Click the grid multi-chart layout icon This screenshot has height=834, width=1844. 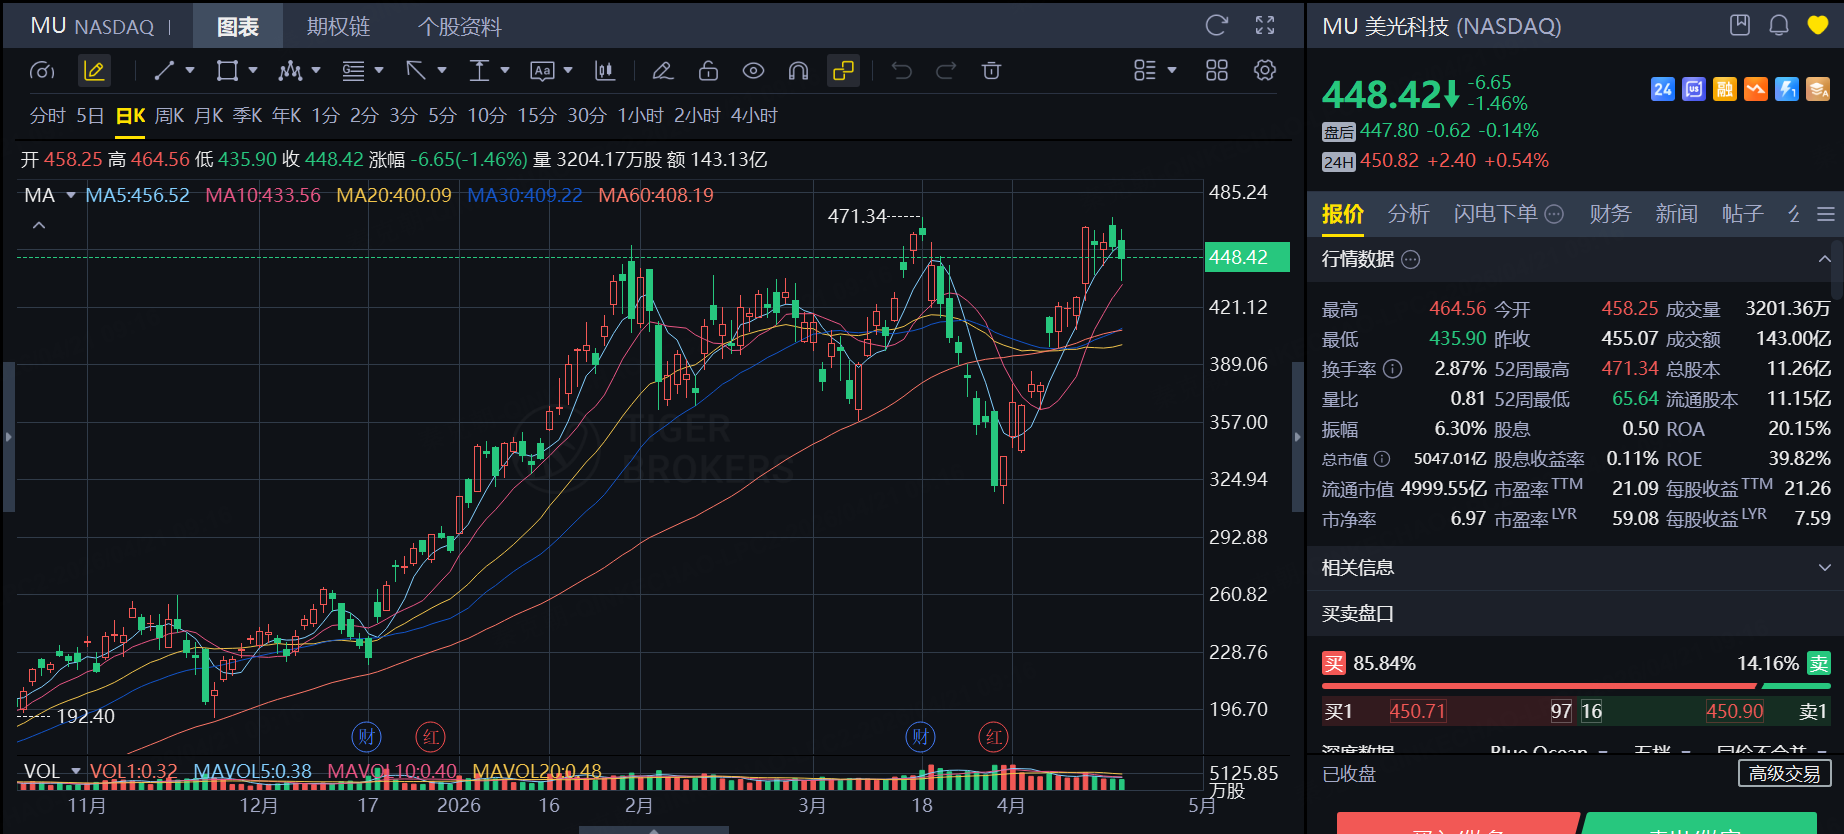[1216, 71]
